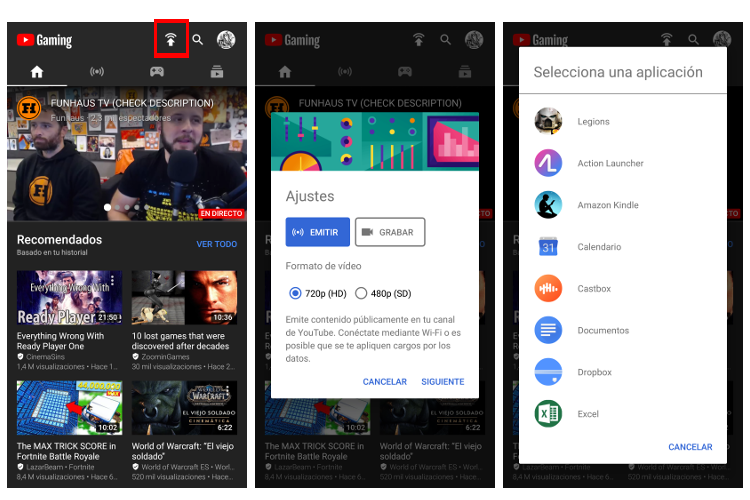Switch to the GRABAR recording mode
This screenshot has height=500, width=750.
coord(389,232)
